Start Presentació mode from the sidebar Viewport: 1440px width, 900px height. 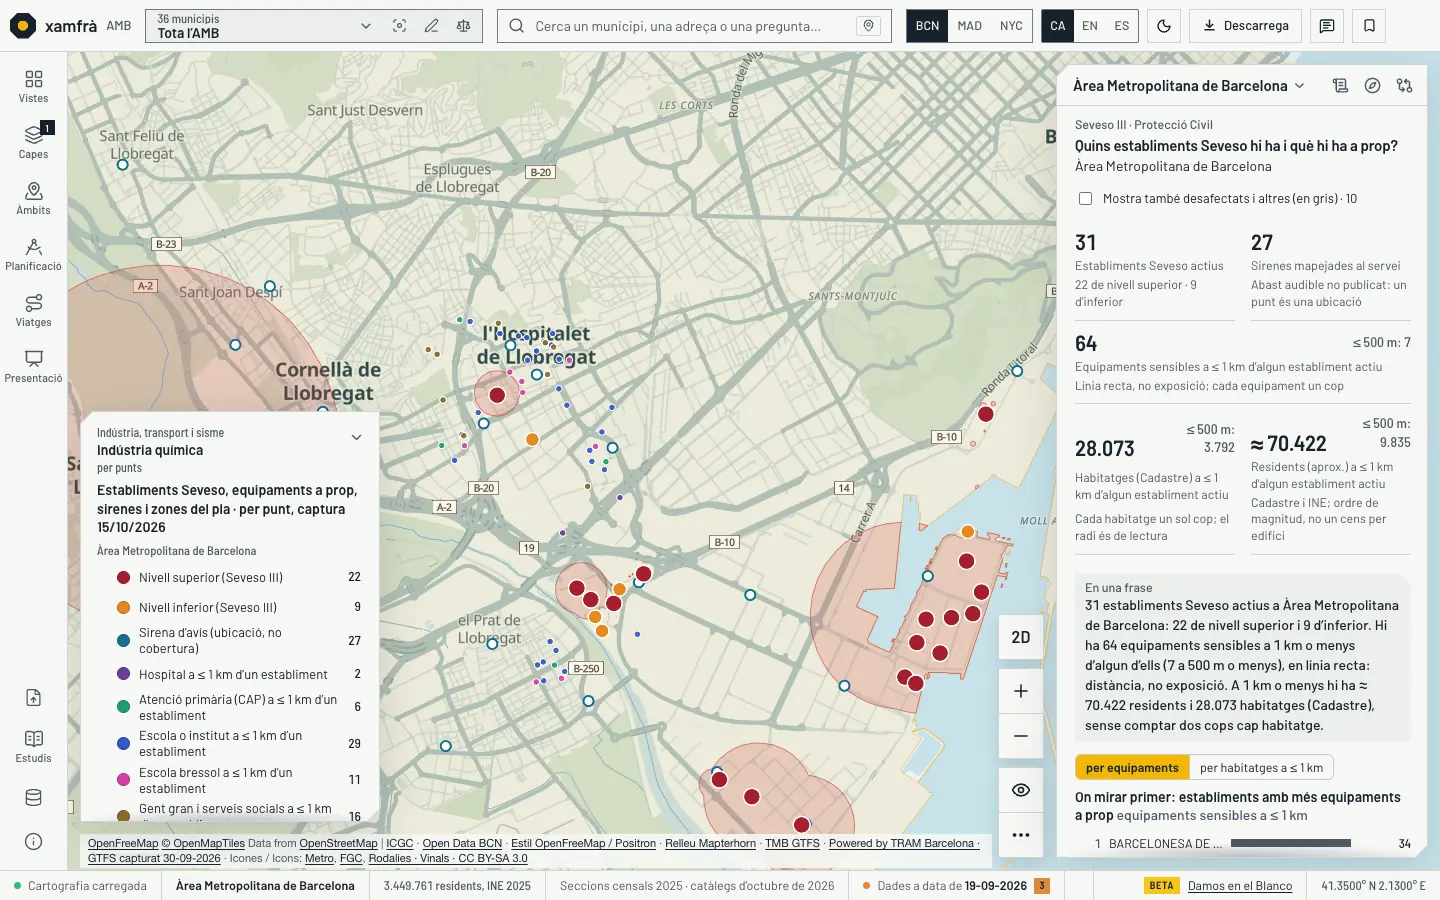33,366
